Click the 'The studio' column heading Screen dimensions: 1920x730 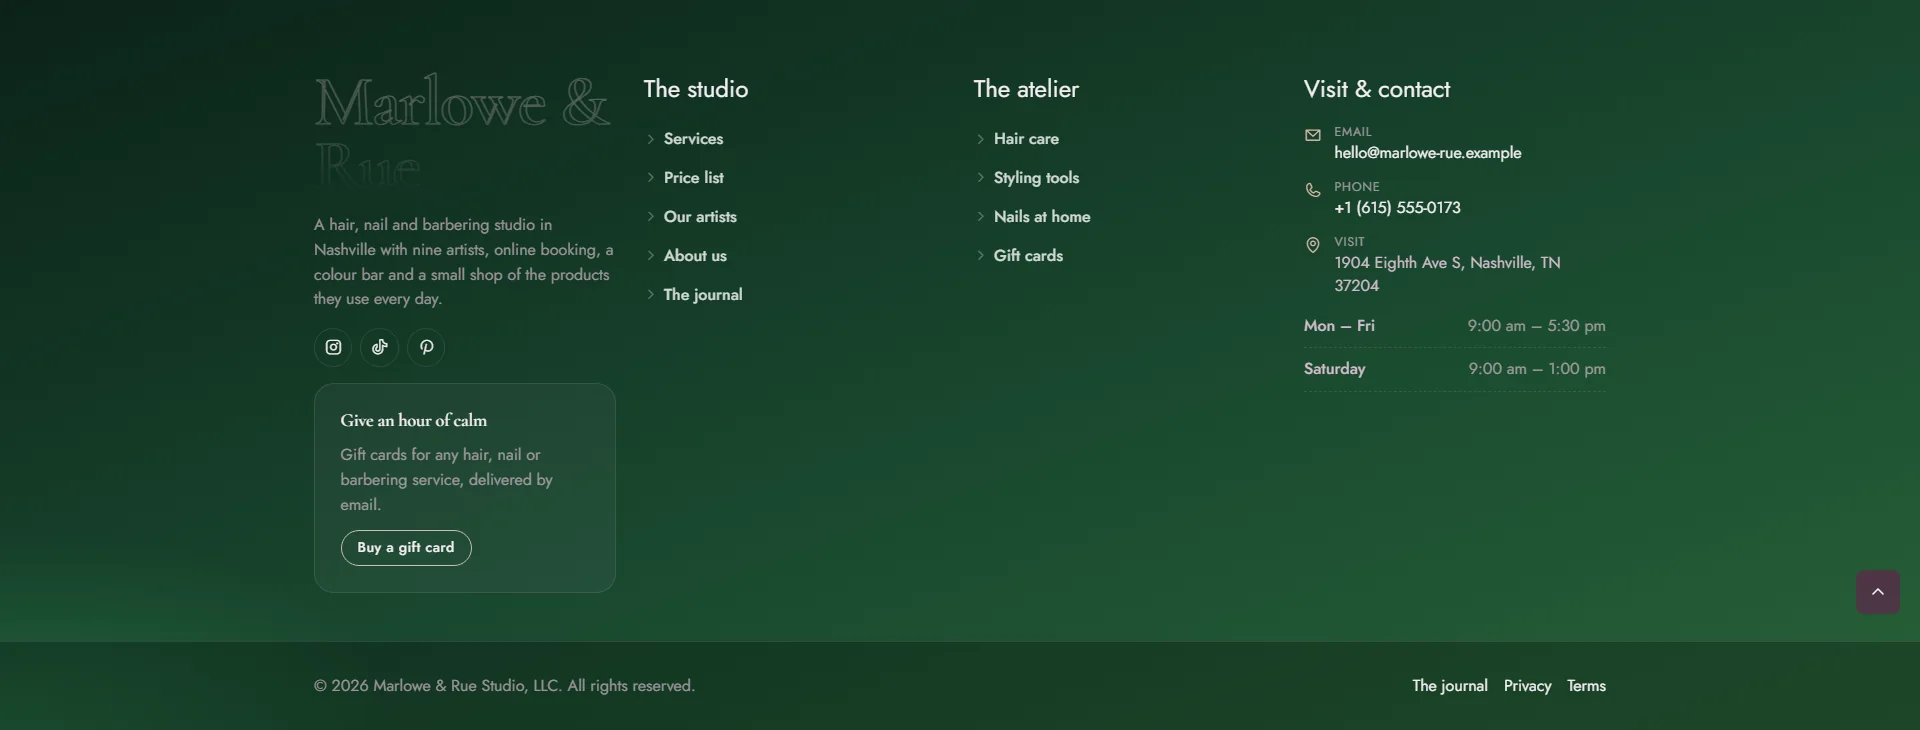point(696,89)
